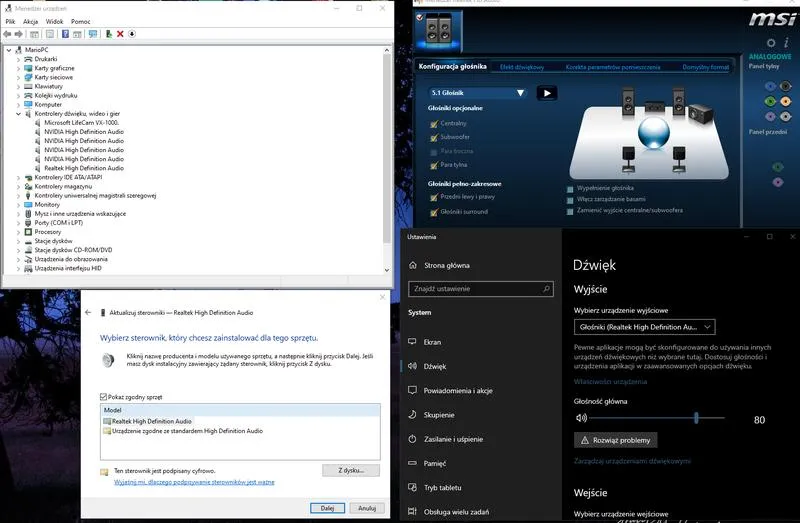Open the Akcja menu in Device Manager
This screenshot has height=523, width=800.
(x=30, y=20)
